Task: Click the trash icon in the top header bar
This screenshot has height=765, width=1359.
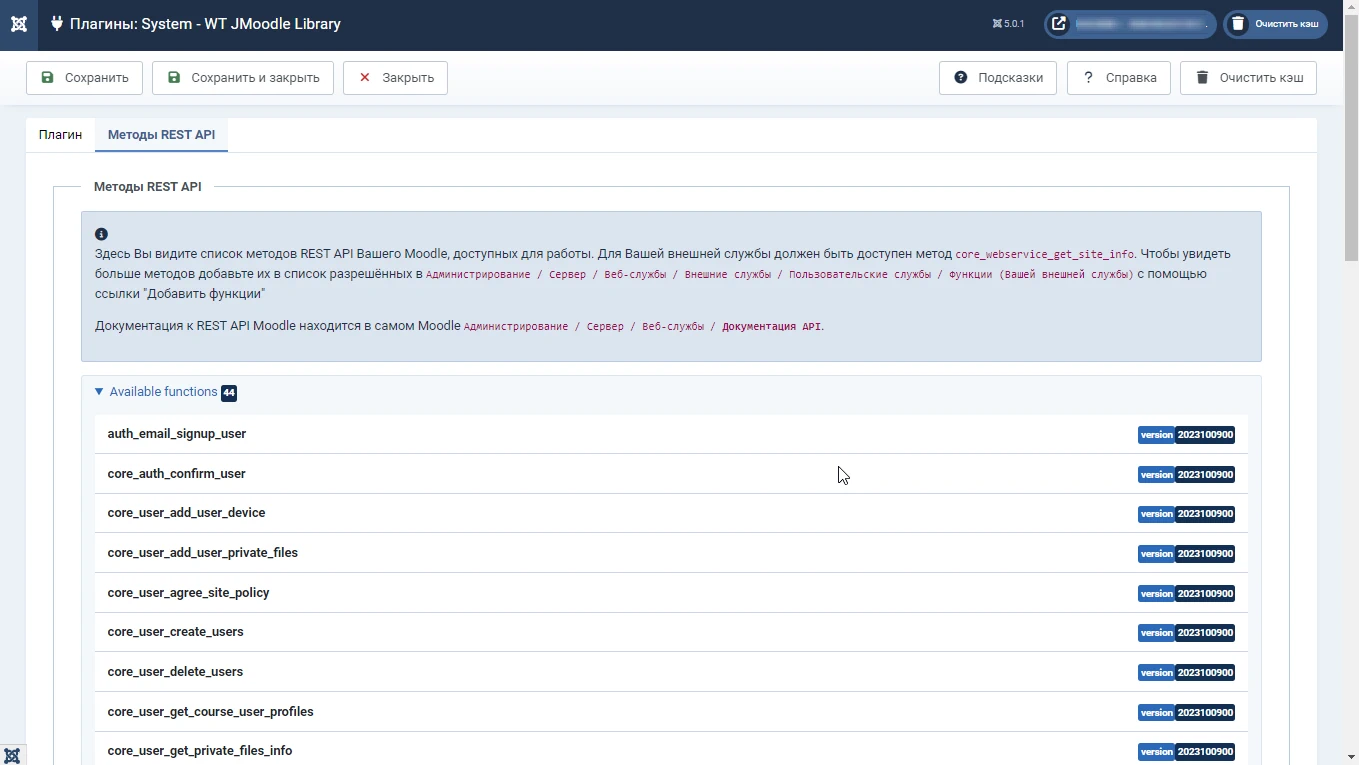Action: click(1238, 24)
